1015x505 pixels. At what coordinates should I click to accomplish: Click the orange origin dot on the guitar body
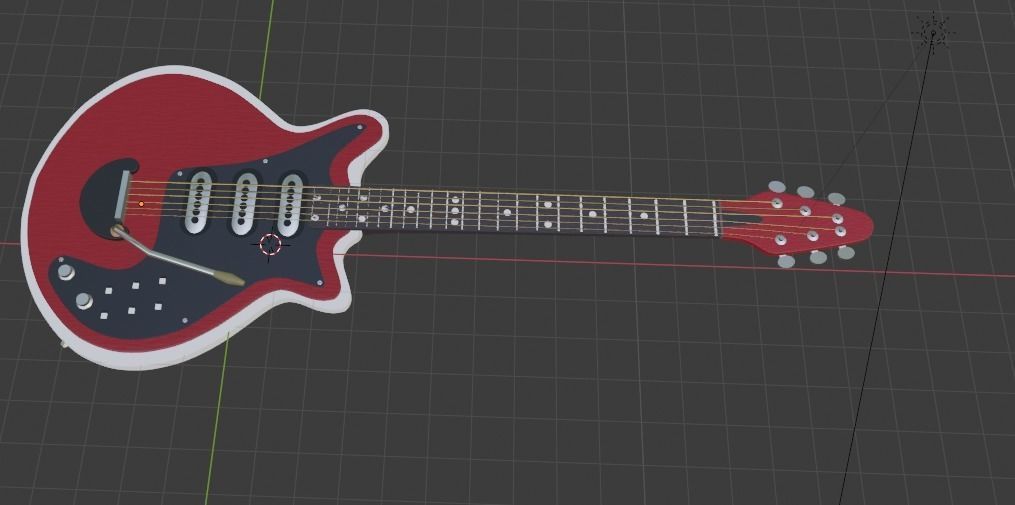pos(141,204)
